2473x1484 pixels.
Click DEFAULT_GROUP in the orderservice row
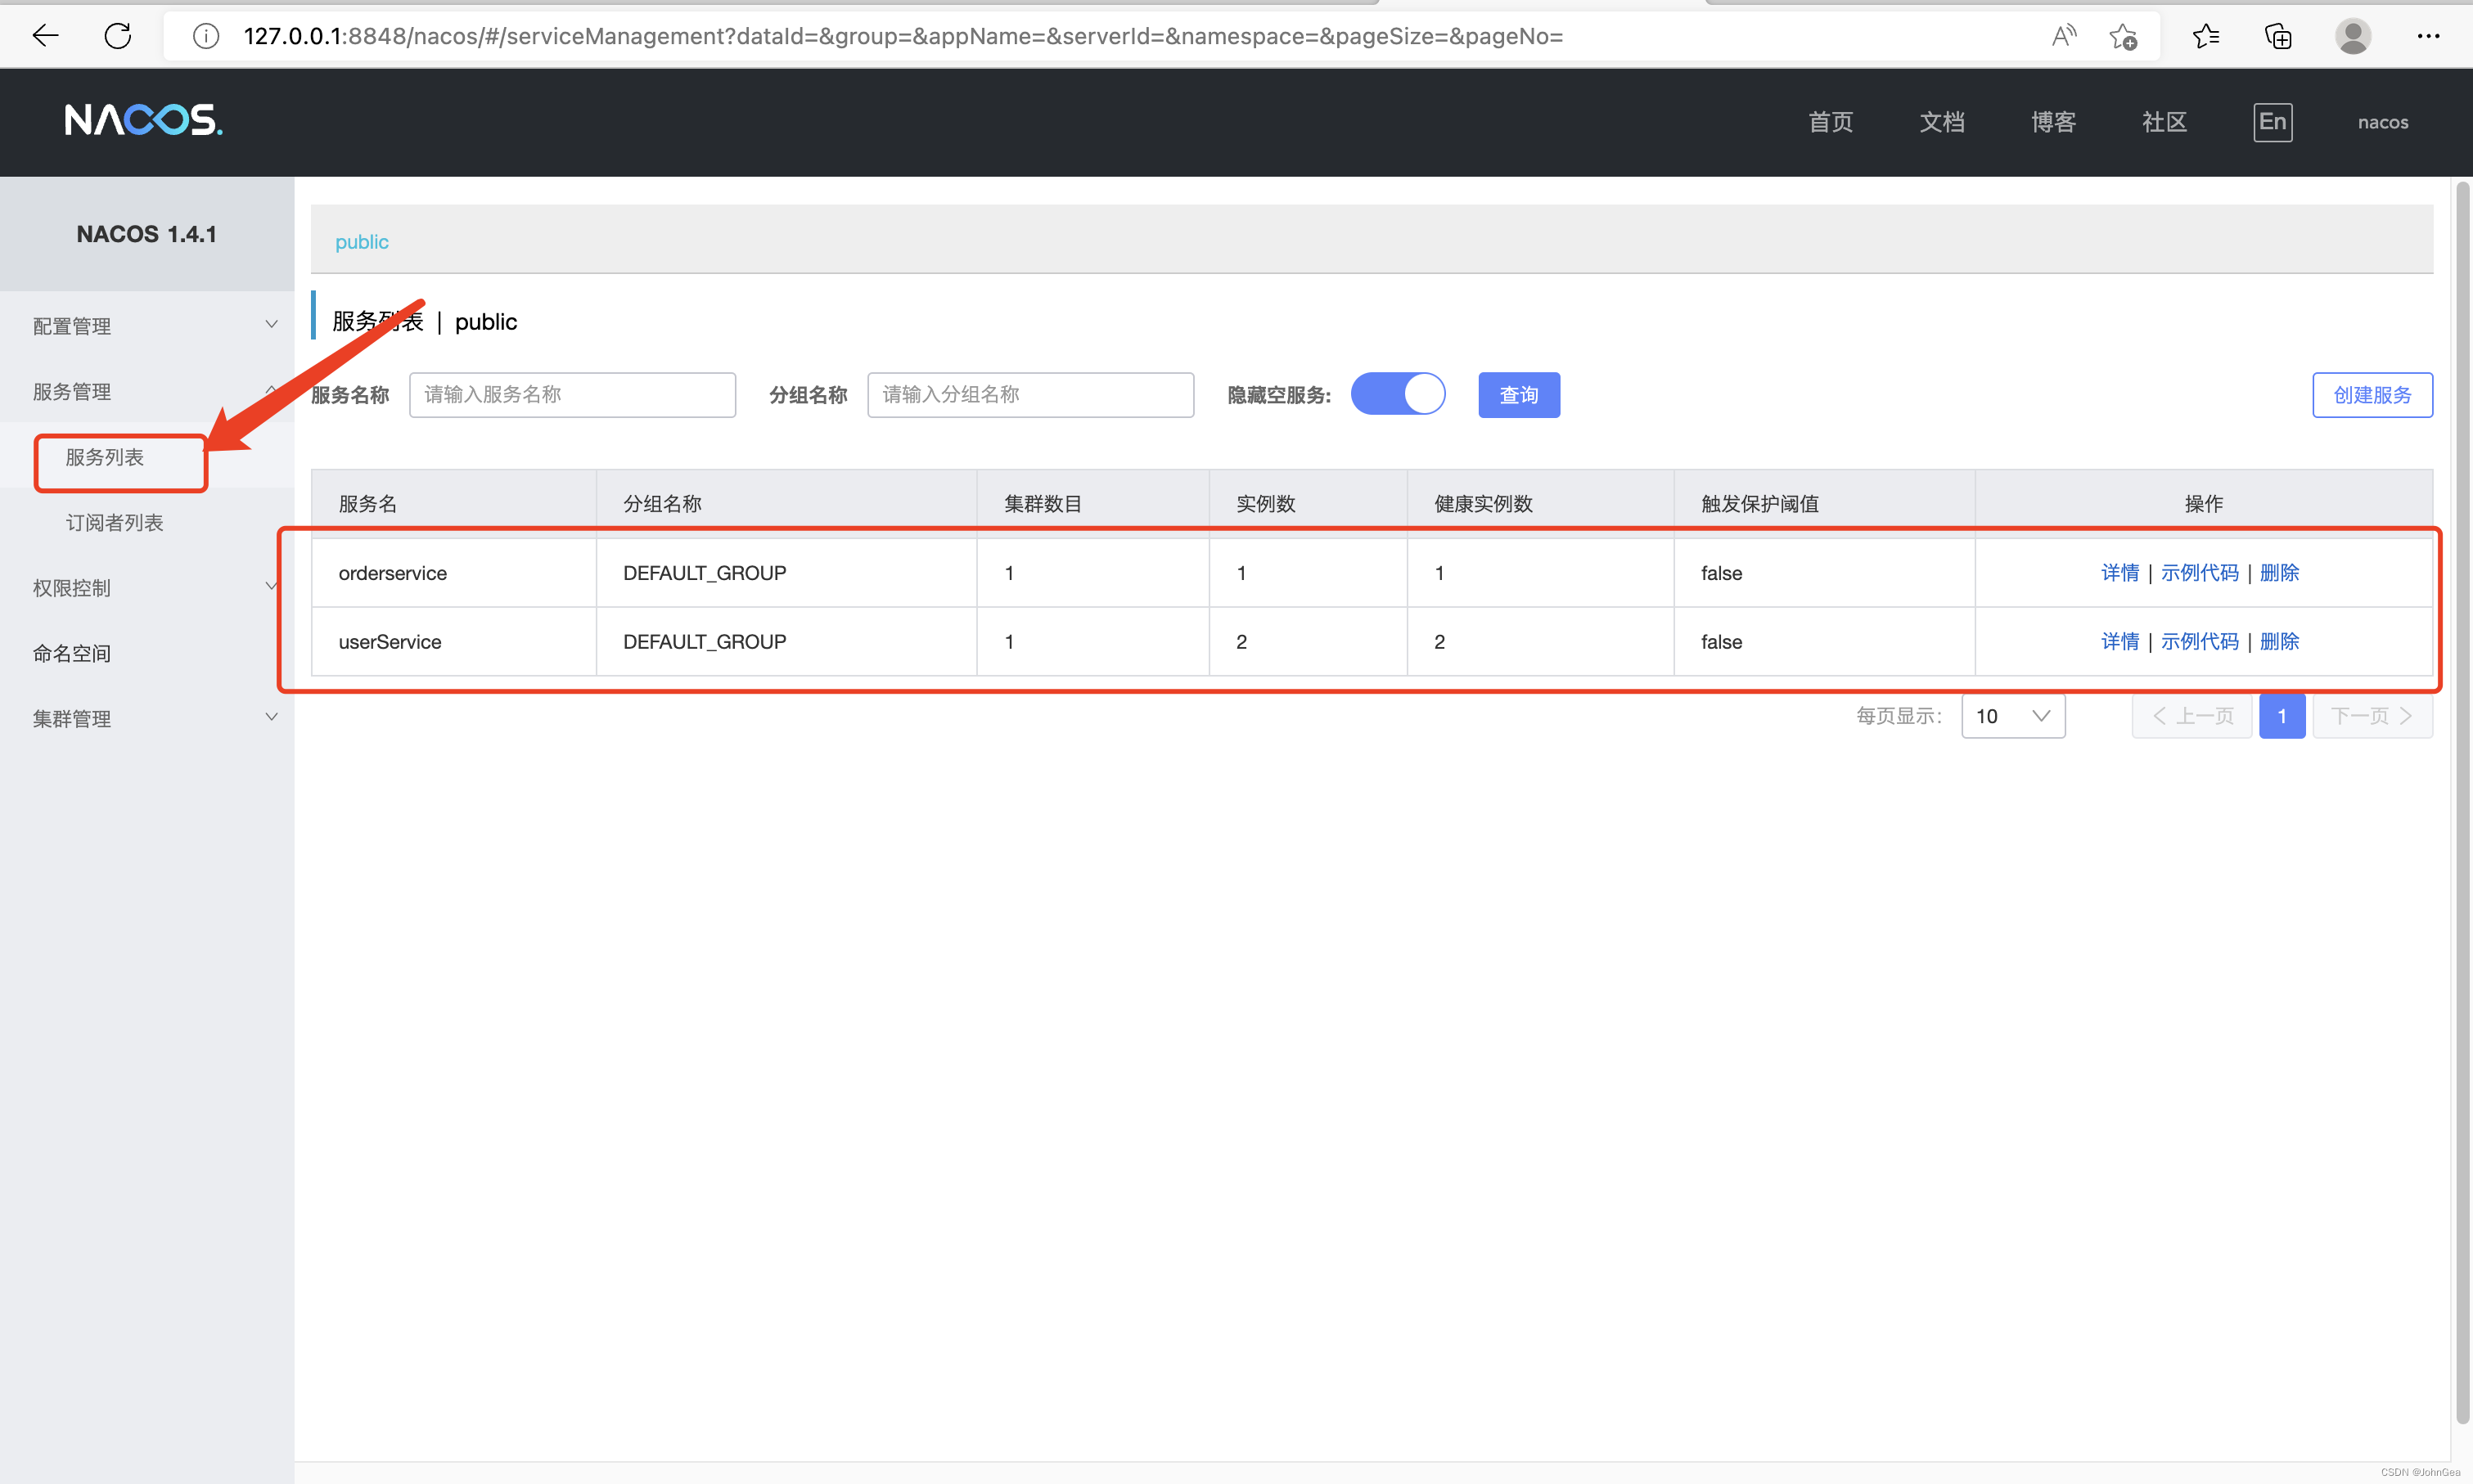[704, 573]
